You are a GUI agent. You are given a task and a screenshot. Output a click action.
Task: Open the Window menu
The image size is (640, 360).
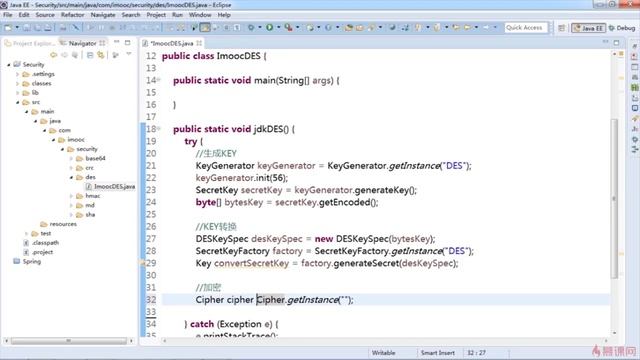coord(200,15)
